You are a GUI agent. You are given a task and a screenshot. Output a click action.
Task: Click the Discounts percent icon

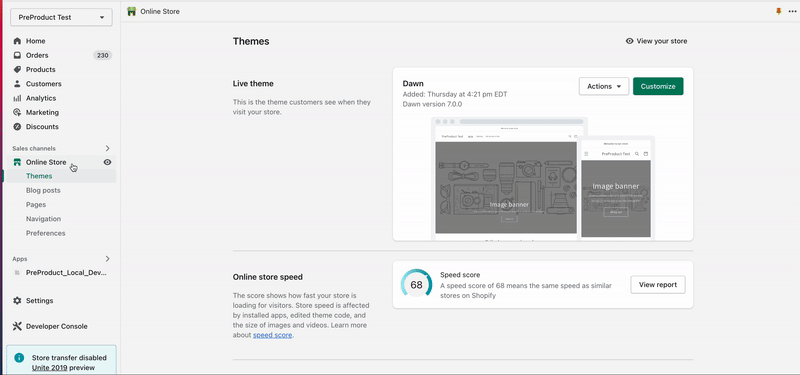coord(17,127)
